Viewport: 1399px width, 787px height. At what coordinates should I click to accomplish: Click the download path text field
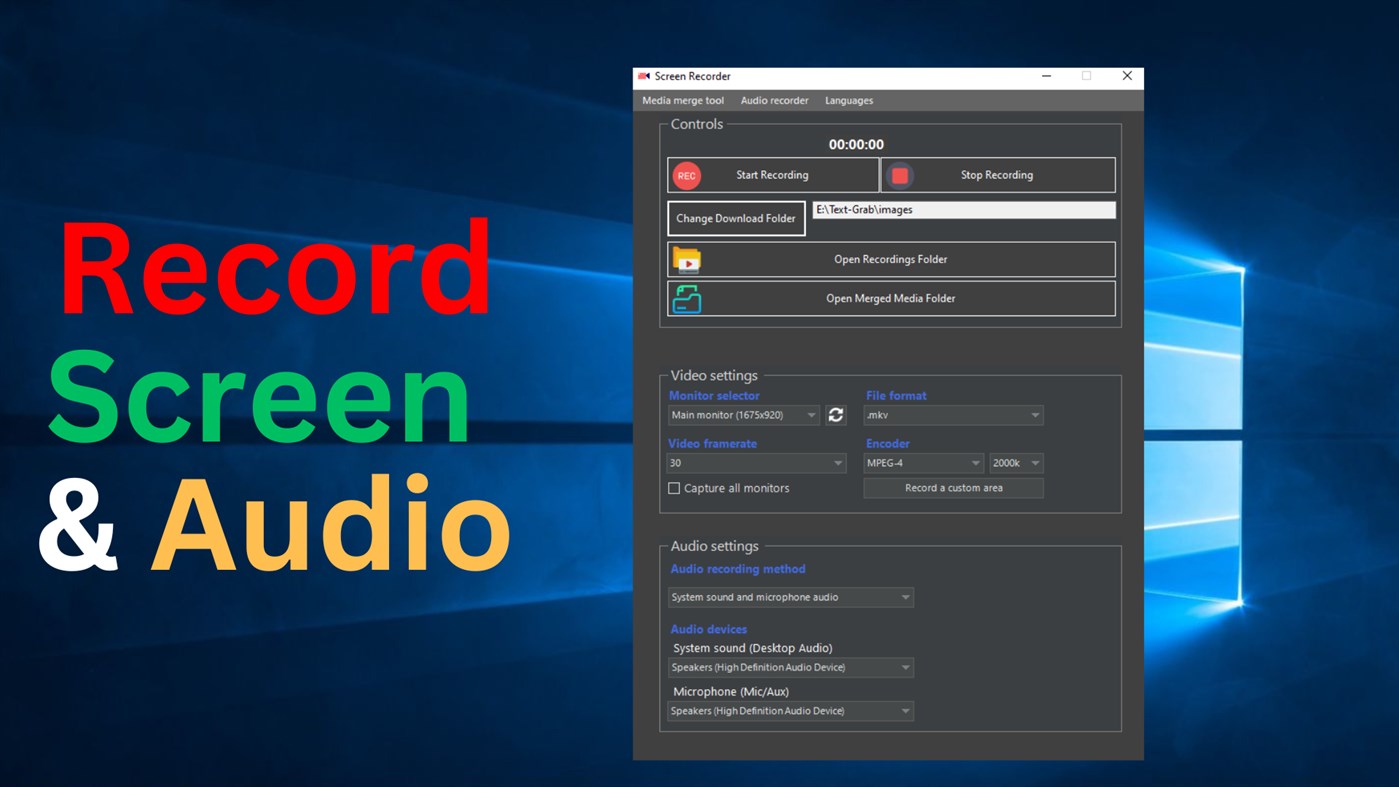[x=963, y=209]
